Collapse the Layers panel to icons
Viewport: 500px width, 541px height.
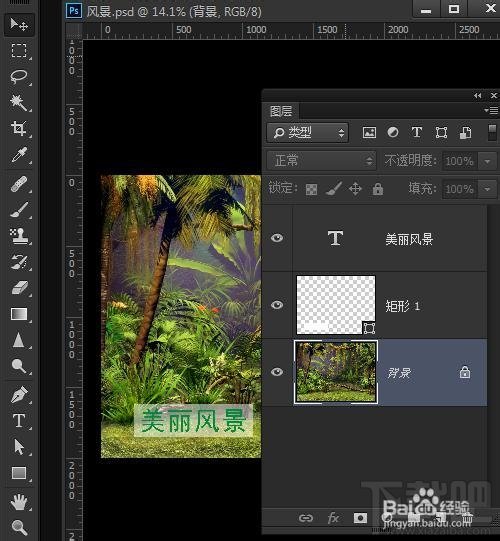[x=478, y=96]
